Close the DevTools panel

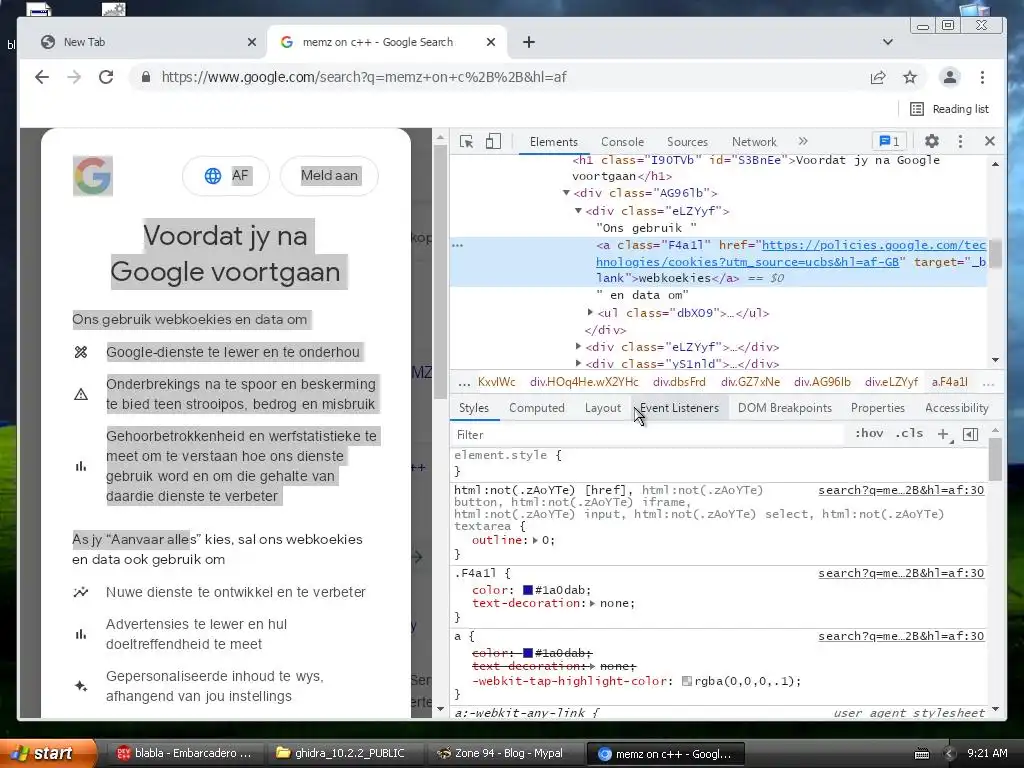click(x=989, y=141)
